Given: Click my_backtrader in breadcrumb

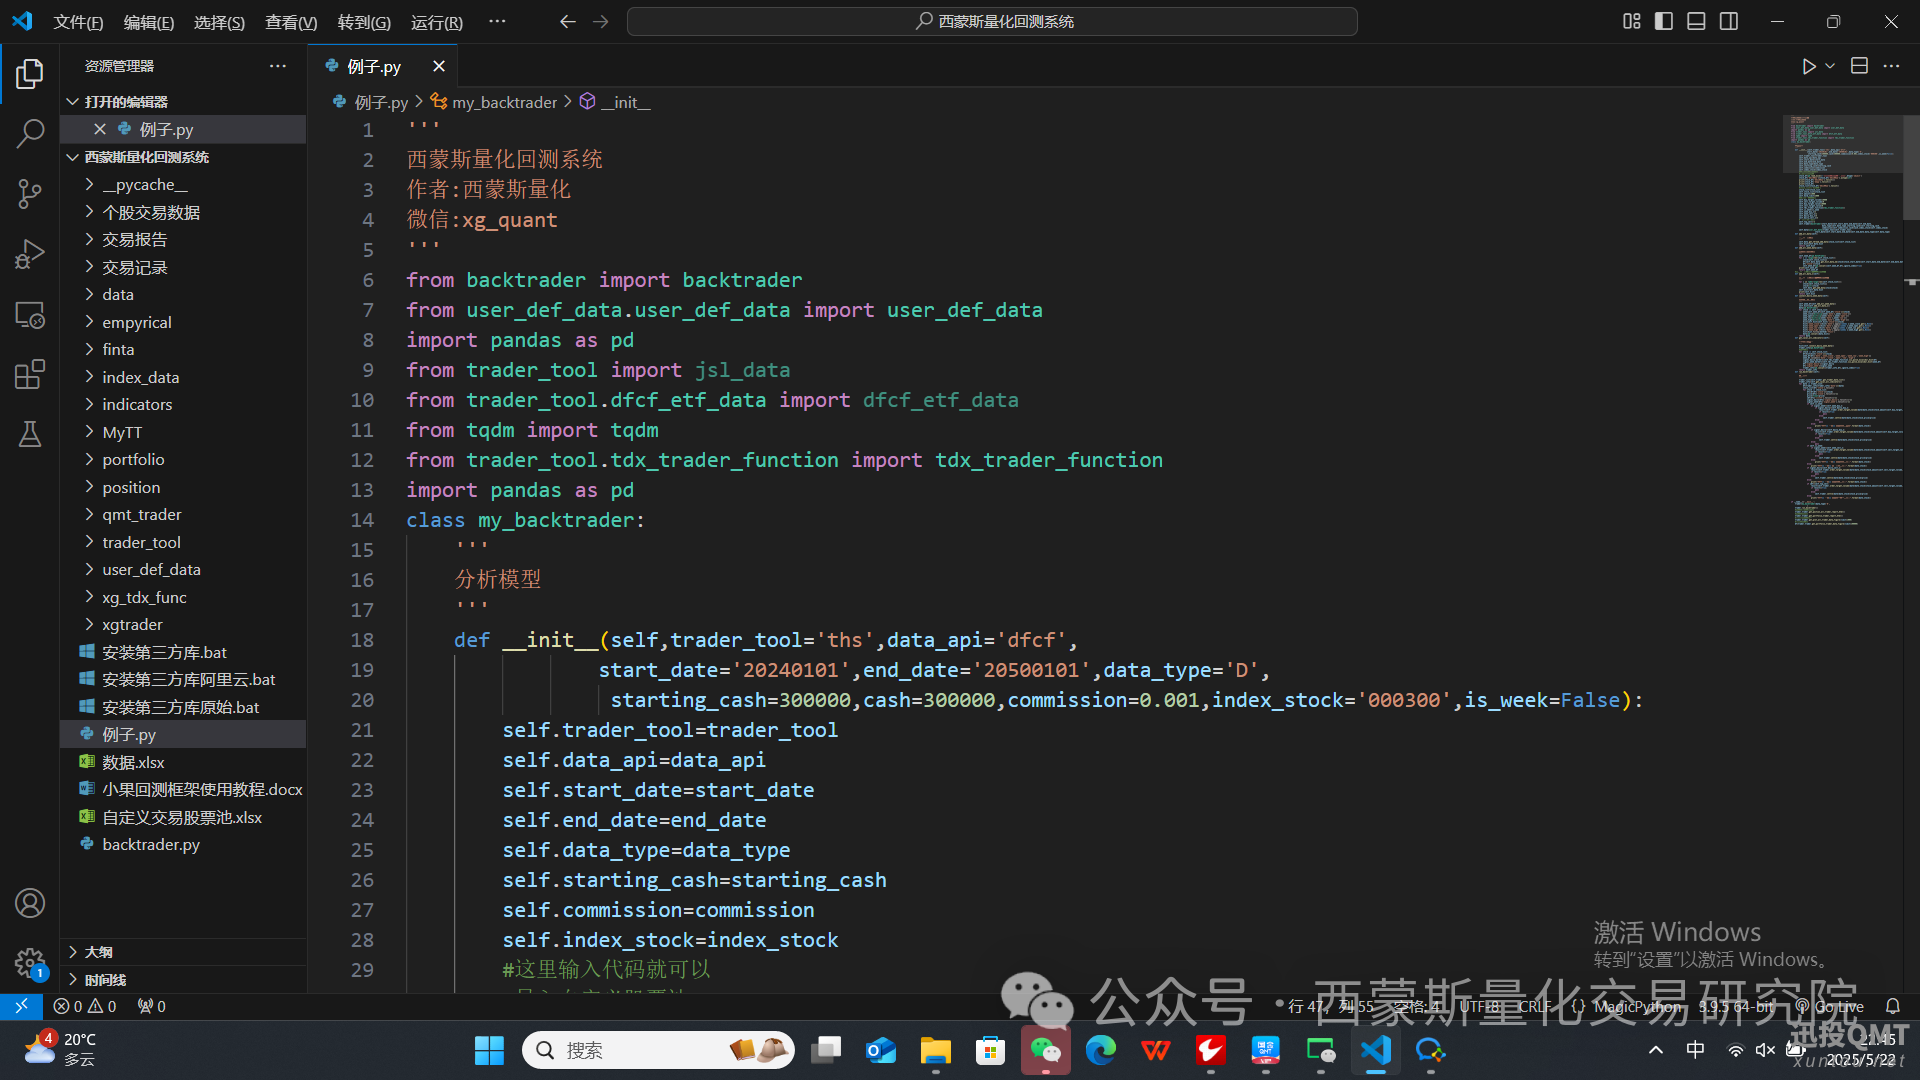Looking at the screenshot, I should pos(494,102).
